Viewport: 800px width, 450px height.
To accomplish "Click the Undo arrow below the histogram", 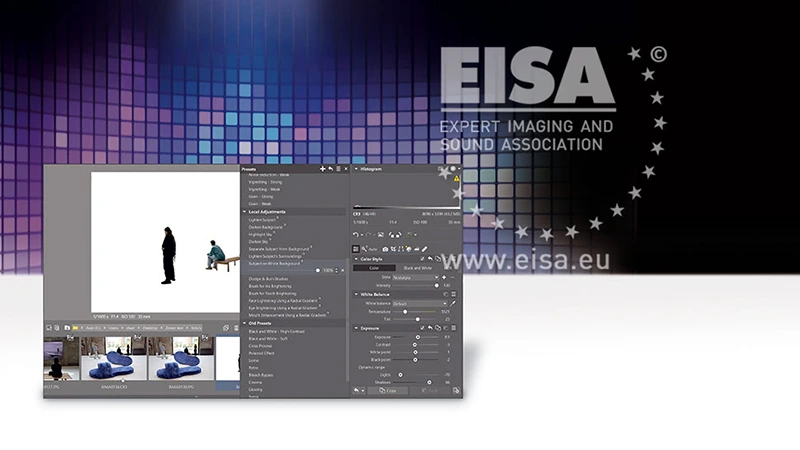I will [x=356, y=235].
